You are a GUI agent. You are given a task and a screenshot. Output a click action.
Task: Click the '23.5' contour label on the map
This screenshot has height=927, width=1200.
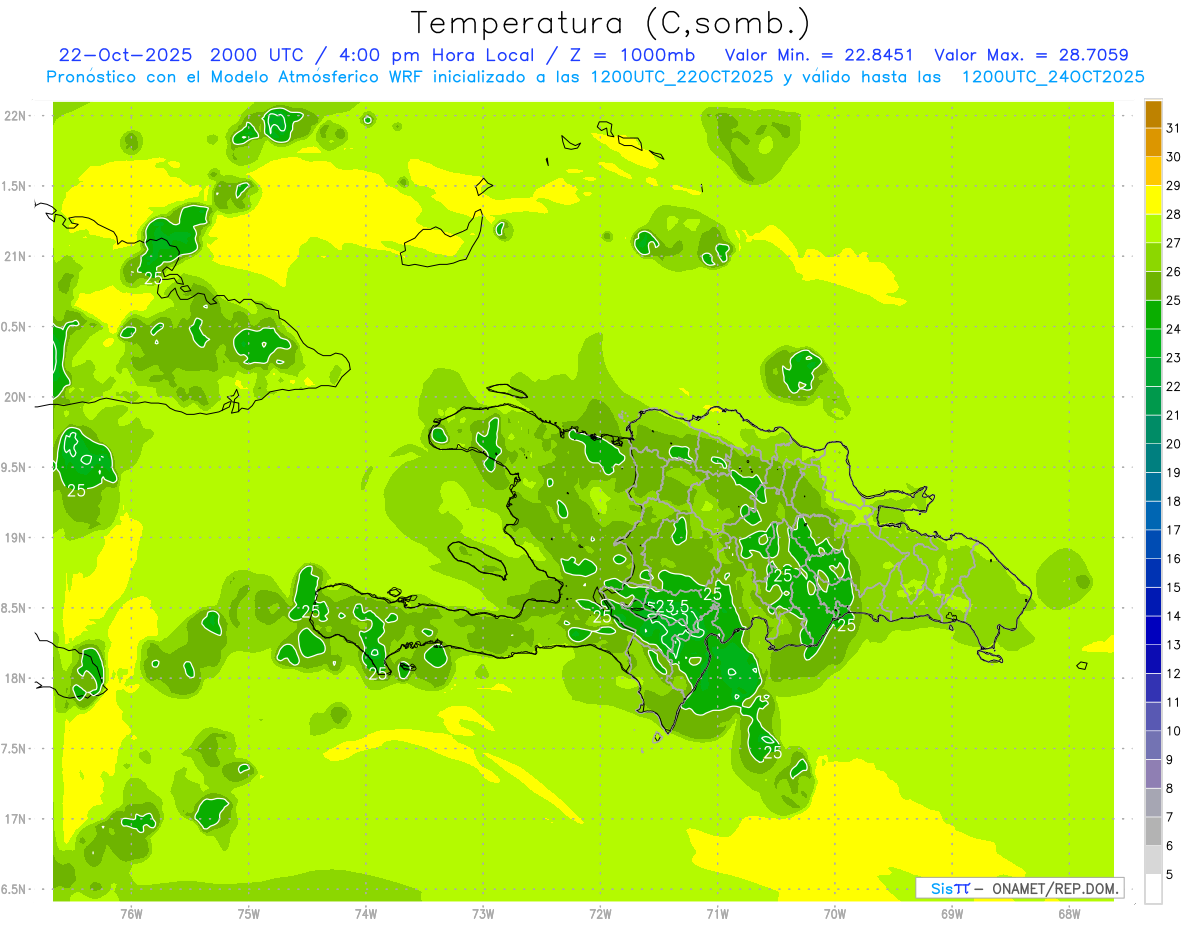click(671, 606)
